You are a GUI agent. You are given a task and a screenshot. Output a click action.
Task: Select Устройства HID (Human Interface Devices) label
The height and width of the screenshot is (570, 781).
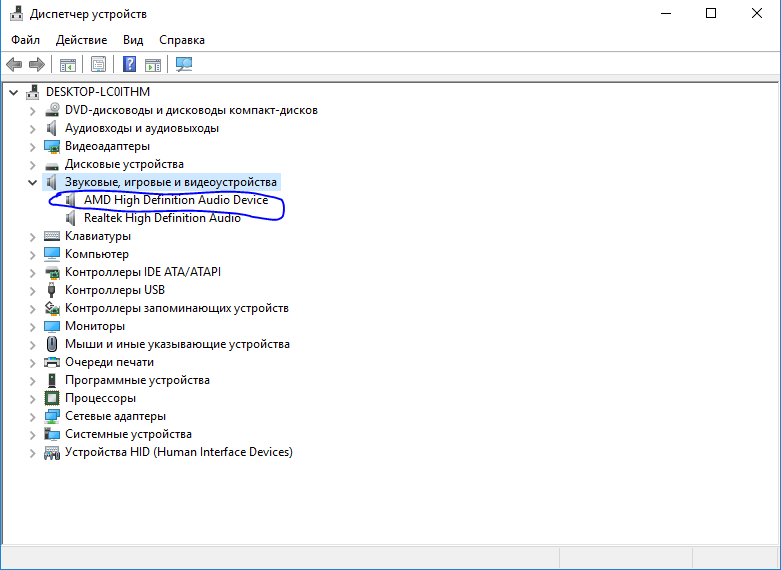coord(179,452)
